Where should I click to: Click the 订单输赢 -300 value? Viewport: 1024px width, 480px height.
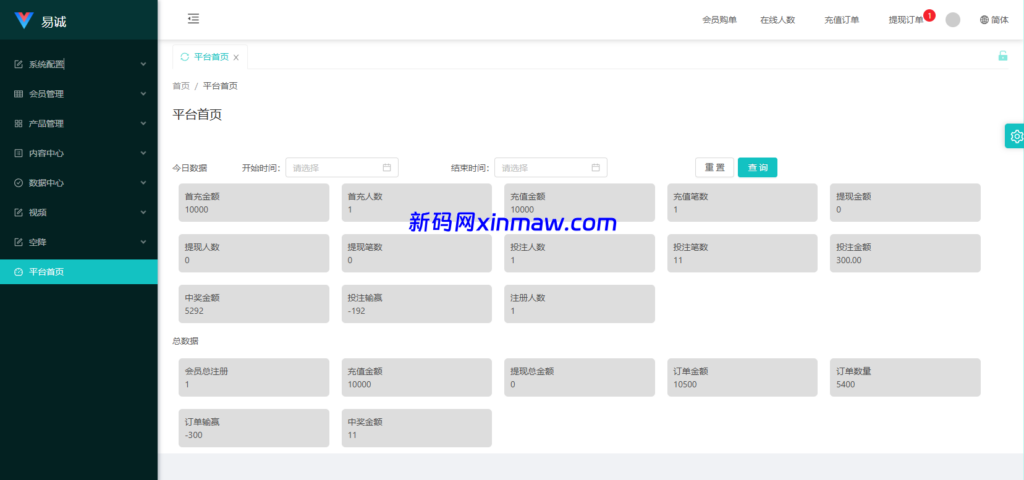[194, 435]
